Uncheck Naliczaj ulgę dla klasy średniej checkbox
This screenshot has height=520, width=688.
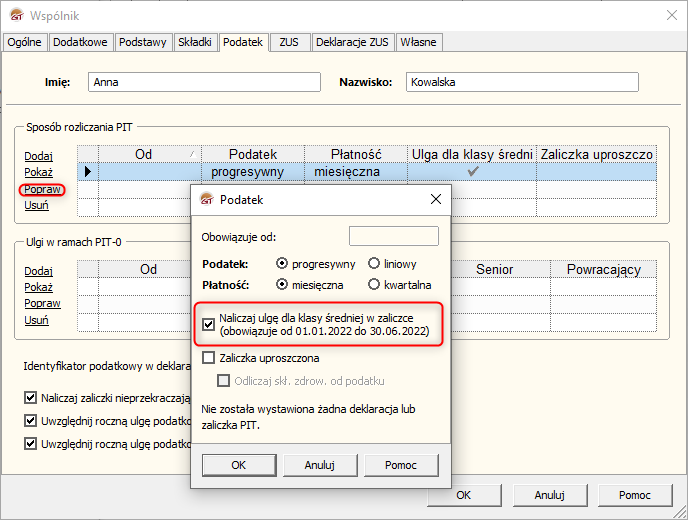[x=208, y=324]
